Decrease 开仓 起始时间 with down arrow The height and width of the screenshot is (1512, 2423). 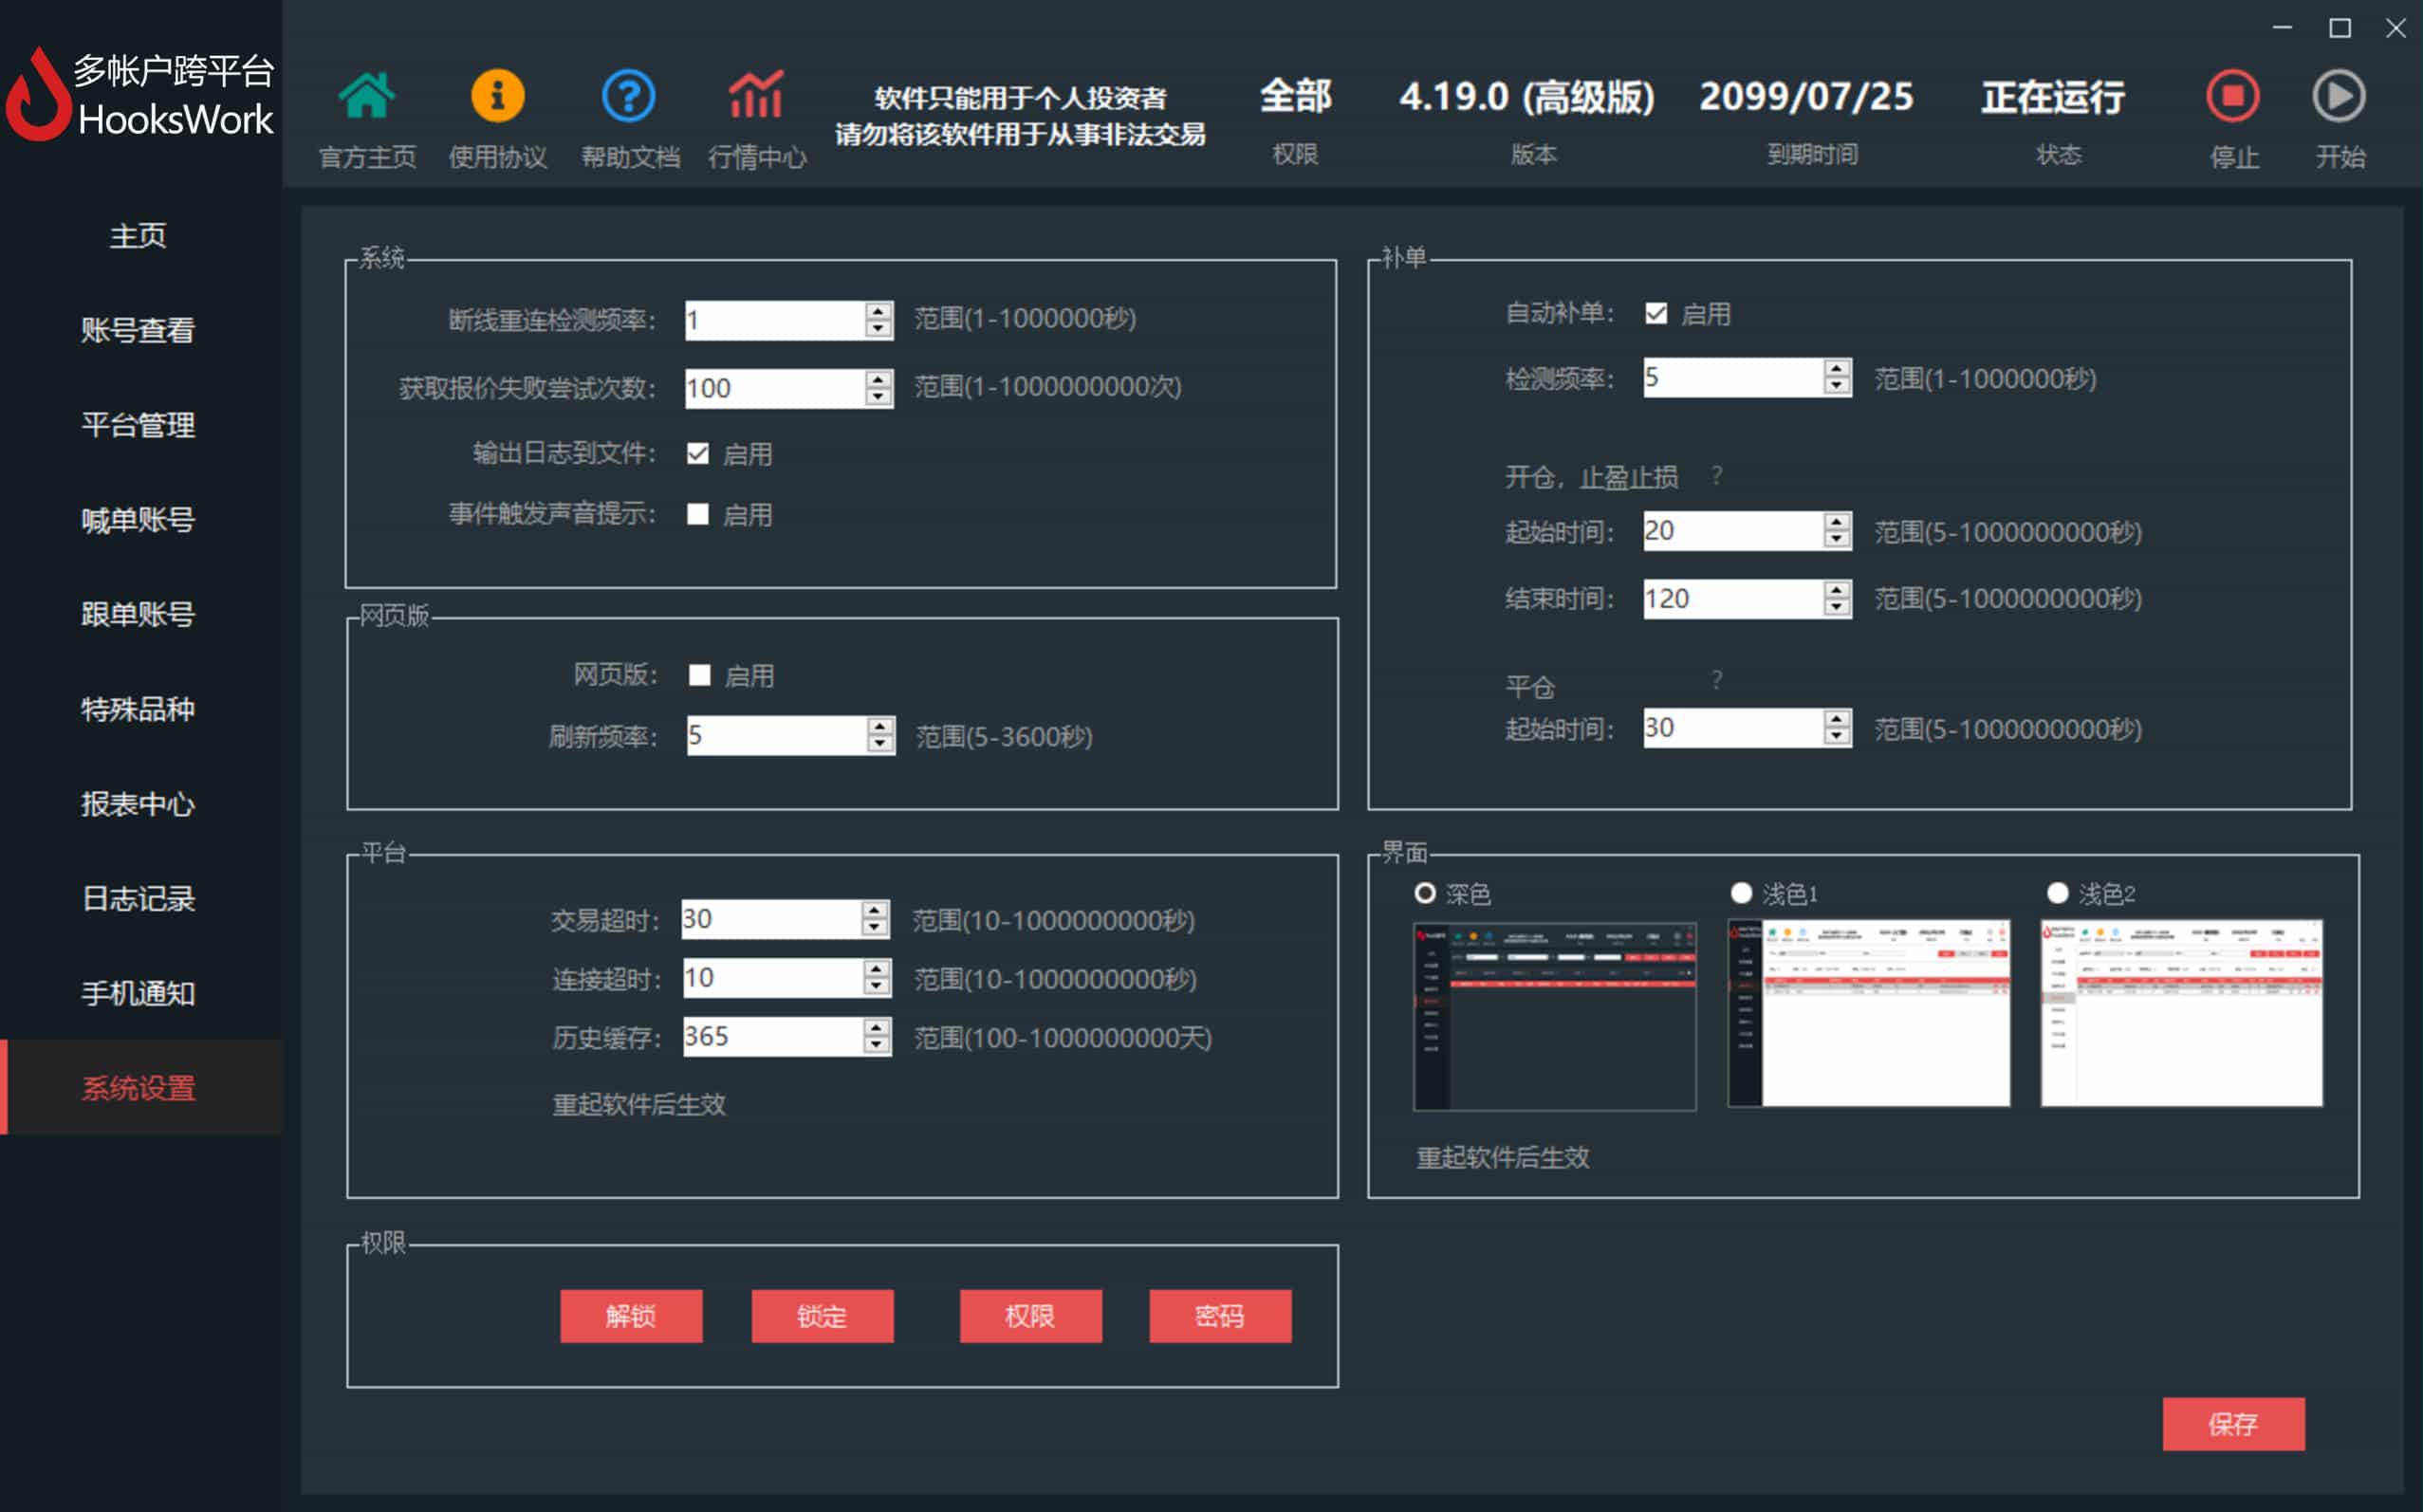[1837, 540]
